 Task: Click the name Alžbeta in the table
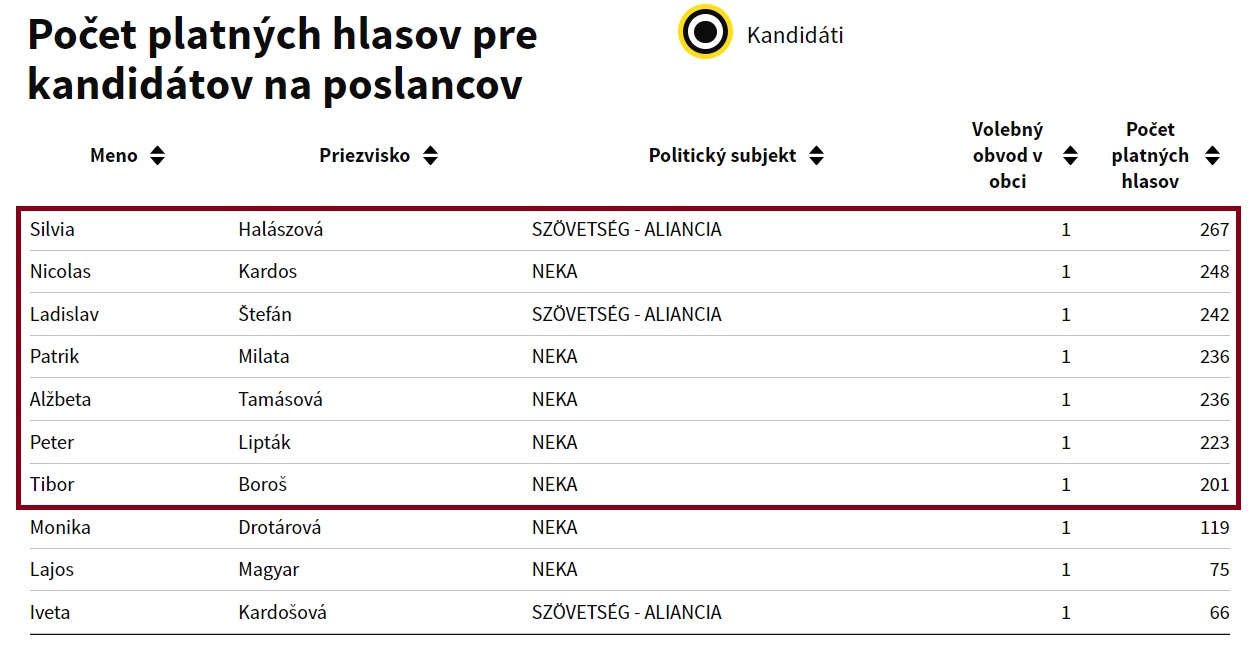(61, 400)
